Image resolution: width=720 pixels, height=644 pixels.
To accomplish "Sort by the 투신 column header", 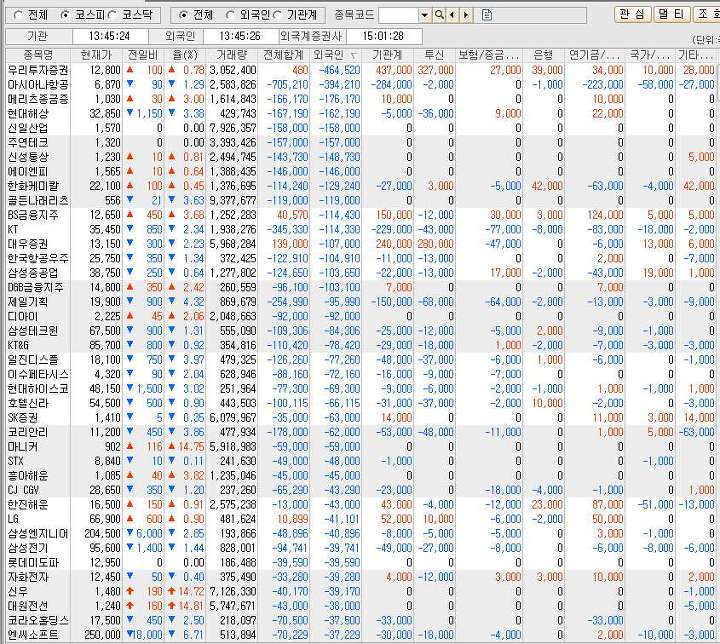I will pos(434,55).
